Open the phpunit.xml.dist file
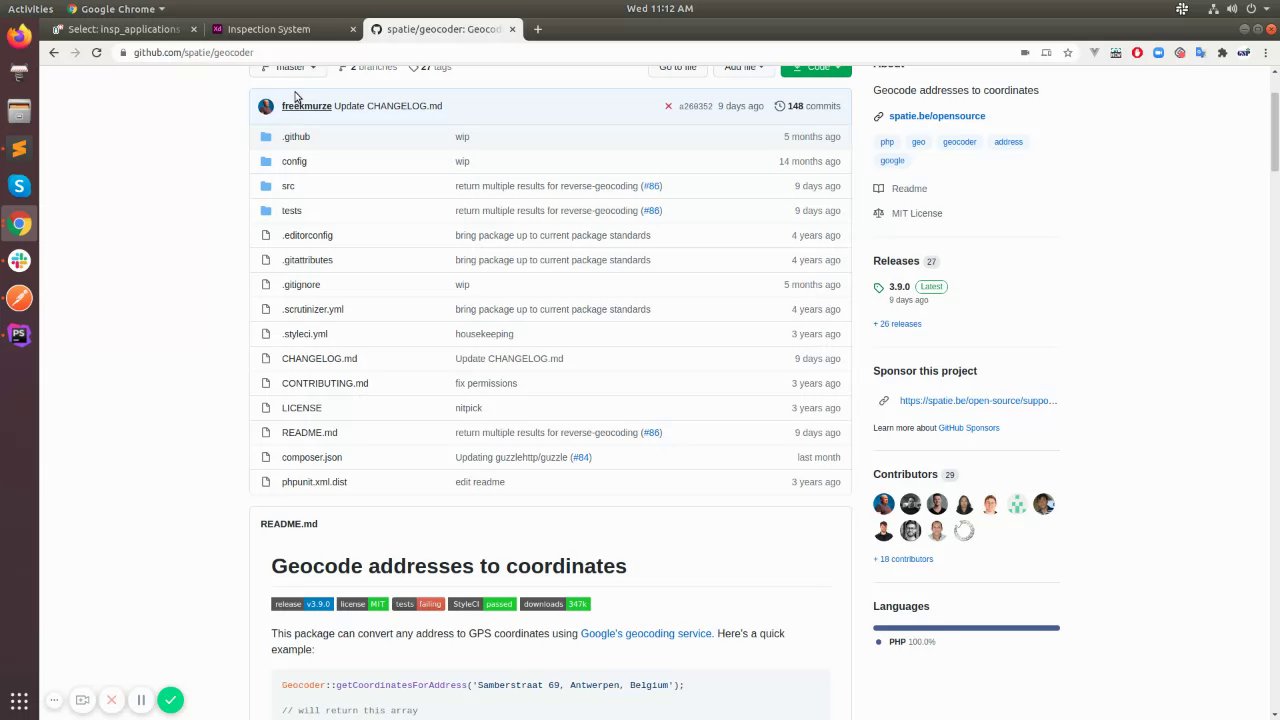 tap(314, 482)
